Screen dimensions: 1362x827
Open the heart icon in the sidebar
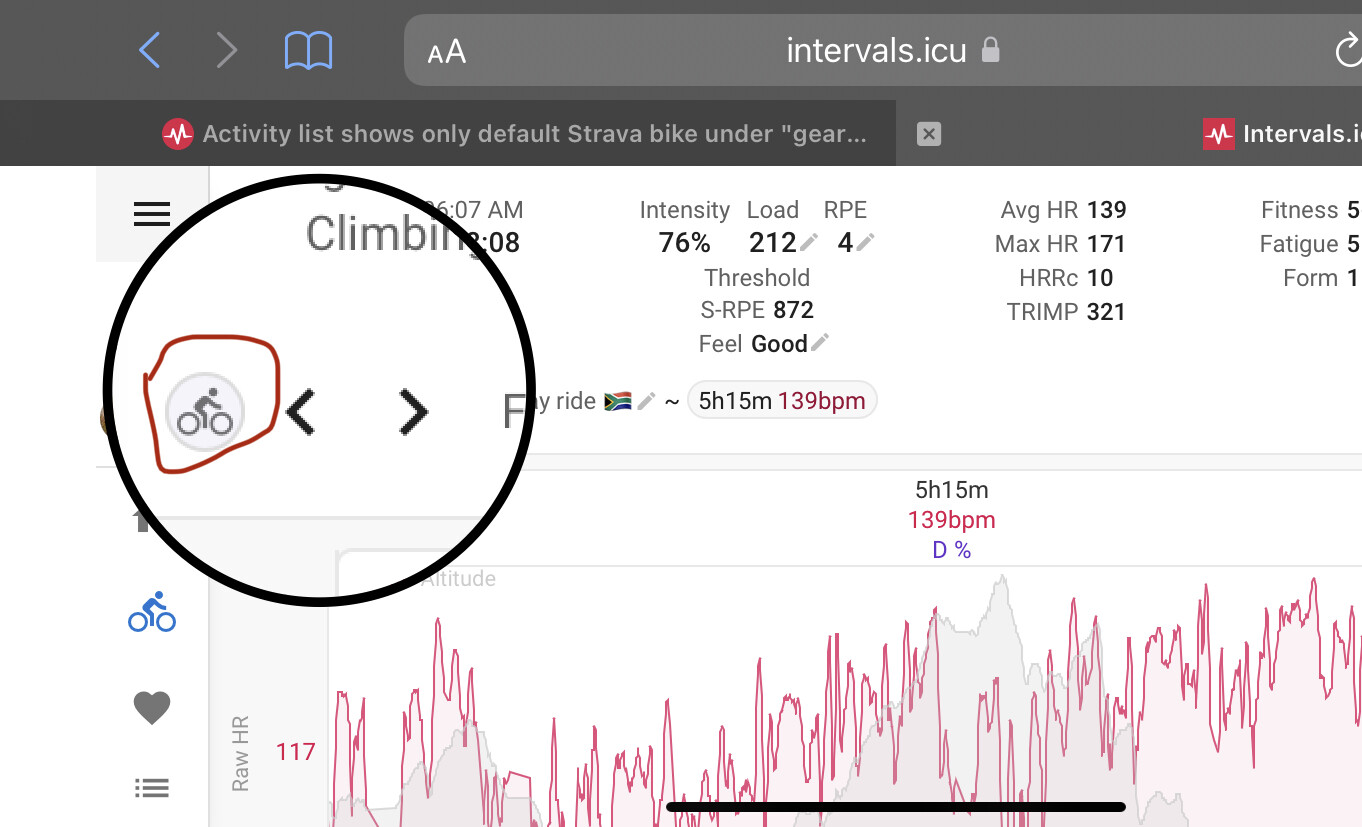tap(152, 708)
